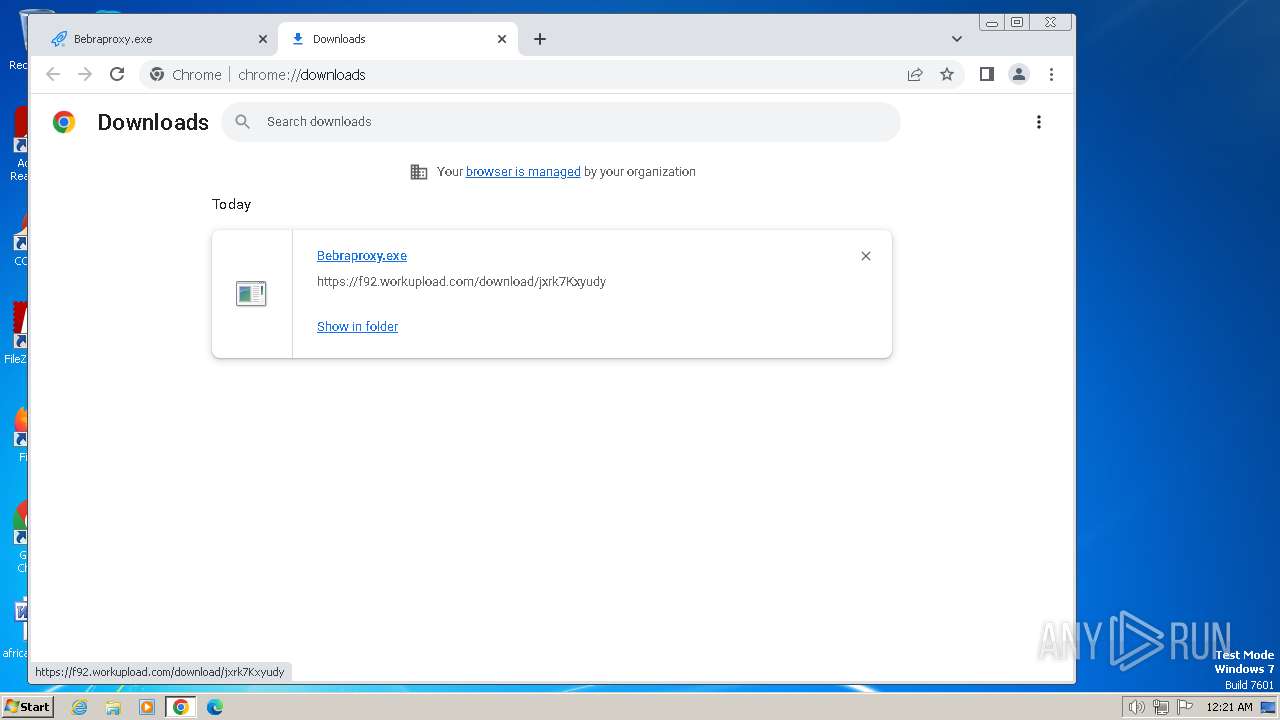Viewport: 1280px width, 720px height.
Task: Toggle the side panel button
Action: coord(987,74)
